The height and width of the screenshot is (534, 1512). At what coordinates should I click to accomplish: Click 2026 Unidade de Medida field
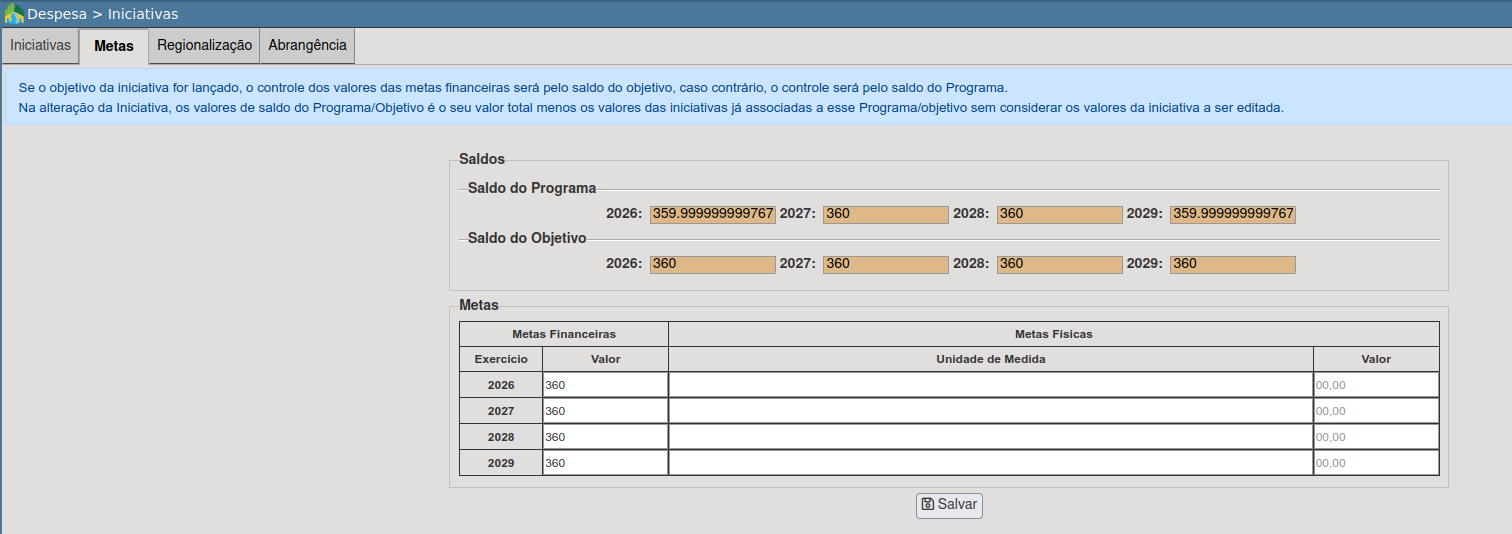tap(990, 385)
